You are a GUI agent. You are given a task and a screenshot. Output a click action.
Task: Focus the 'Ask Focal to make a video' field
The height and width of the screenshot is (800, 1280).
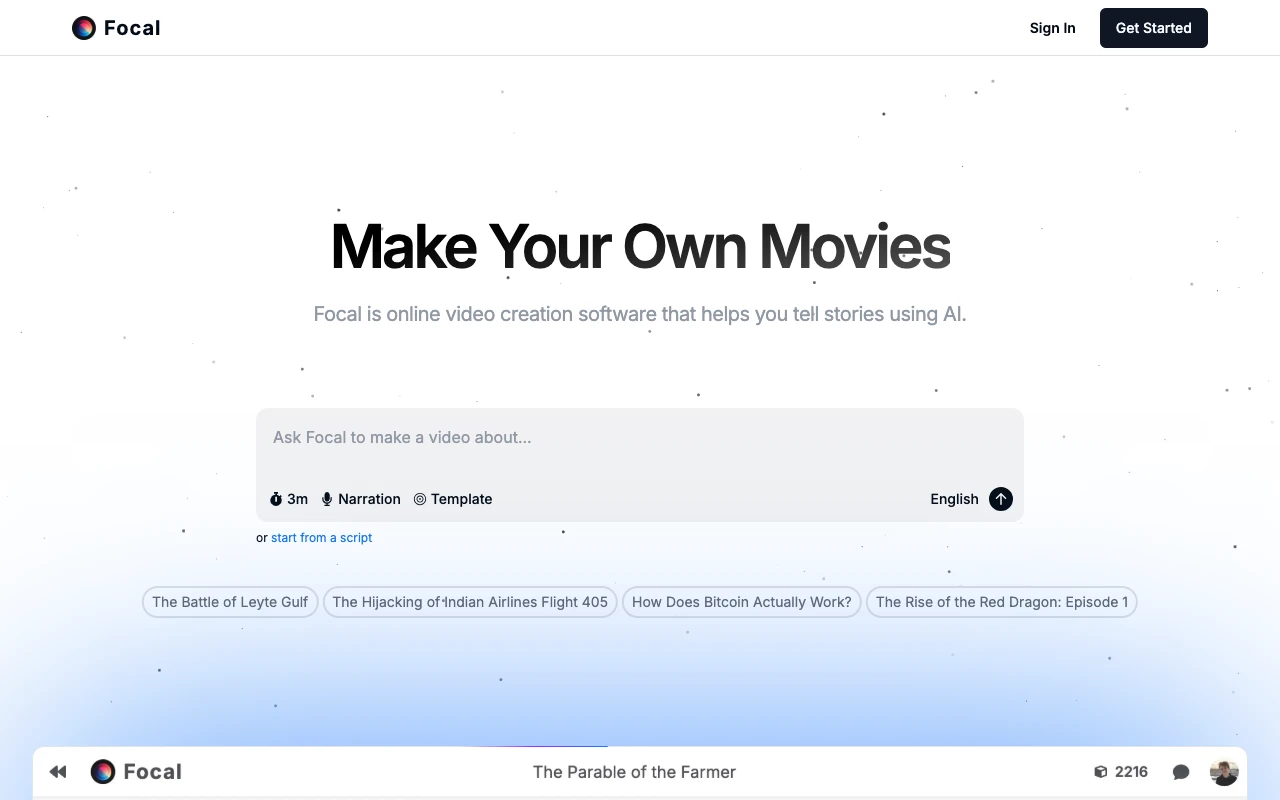(x=640, y=438)
